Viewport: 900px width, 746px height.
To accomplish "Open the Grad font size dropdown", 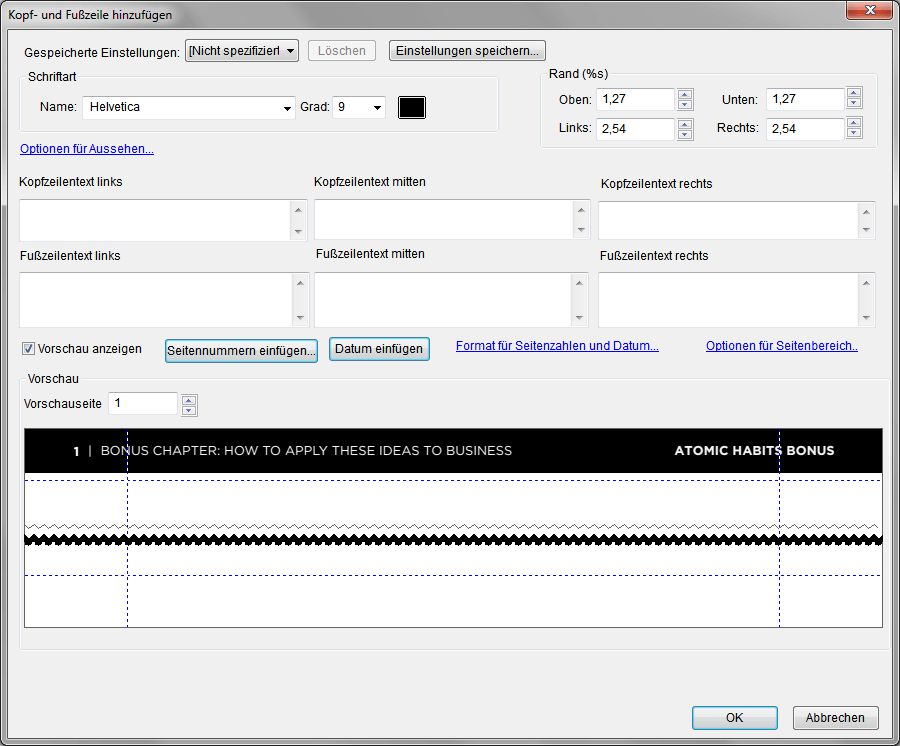I will pyautogui.click(x=359, y=107).
